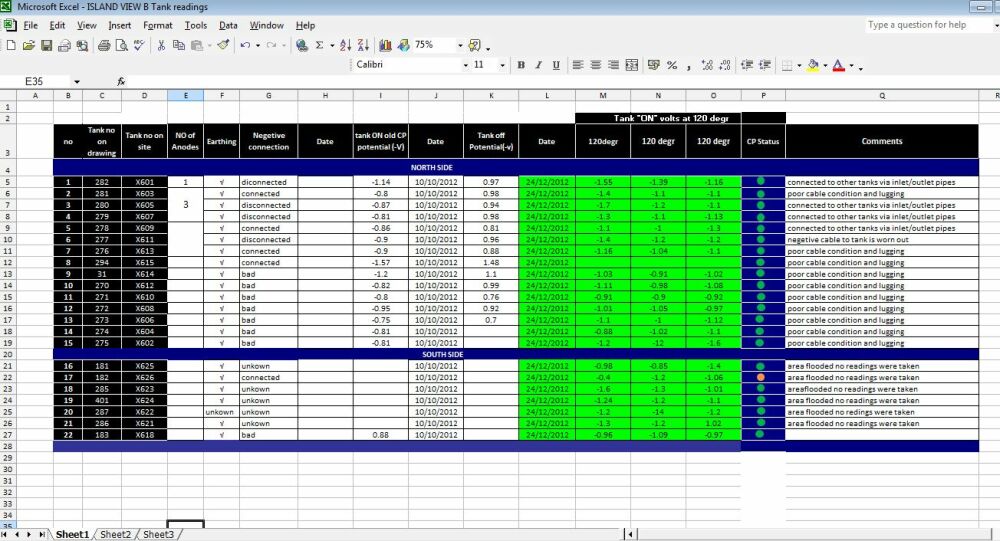
Task: Switch to the Sheet2 tab
Action: pos(115,535)
